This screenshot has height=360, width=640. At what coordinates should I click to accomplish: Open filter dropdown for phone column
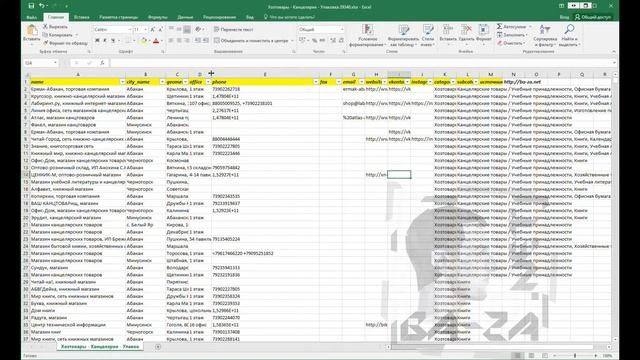[x=316, y=82]
